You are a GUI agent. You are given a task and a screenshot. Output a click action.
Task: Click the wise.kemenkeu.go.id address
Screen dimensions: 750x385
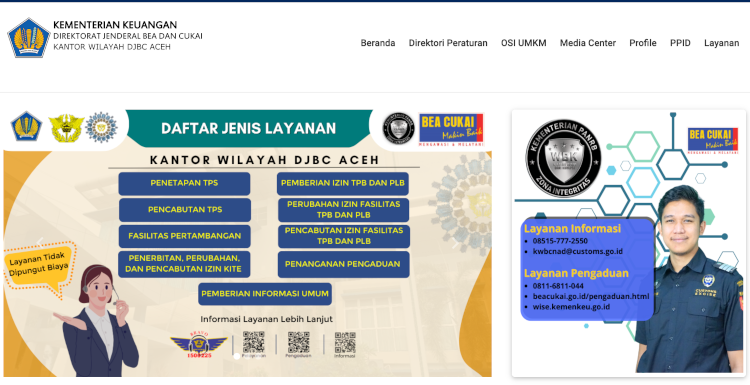[571, 307]
